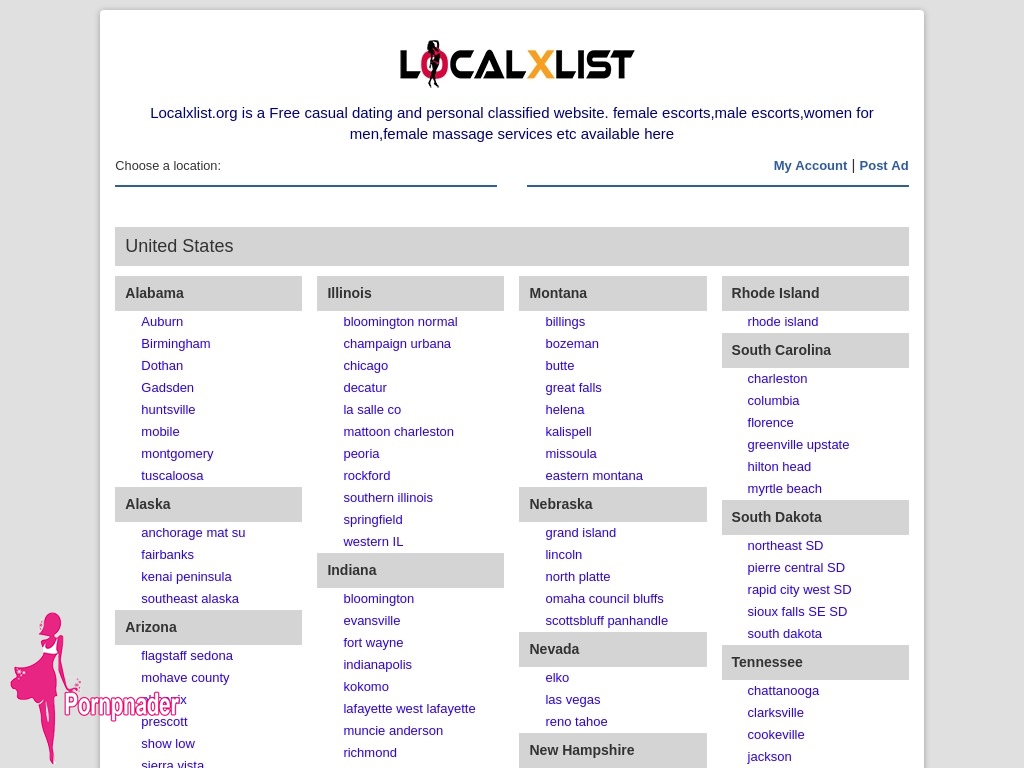Select springfield under Illinois
The height and width of the screenshot is (768, 1024).
[x=373, y=520]
